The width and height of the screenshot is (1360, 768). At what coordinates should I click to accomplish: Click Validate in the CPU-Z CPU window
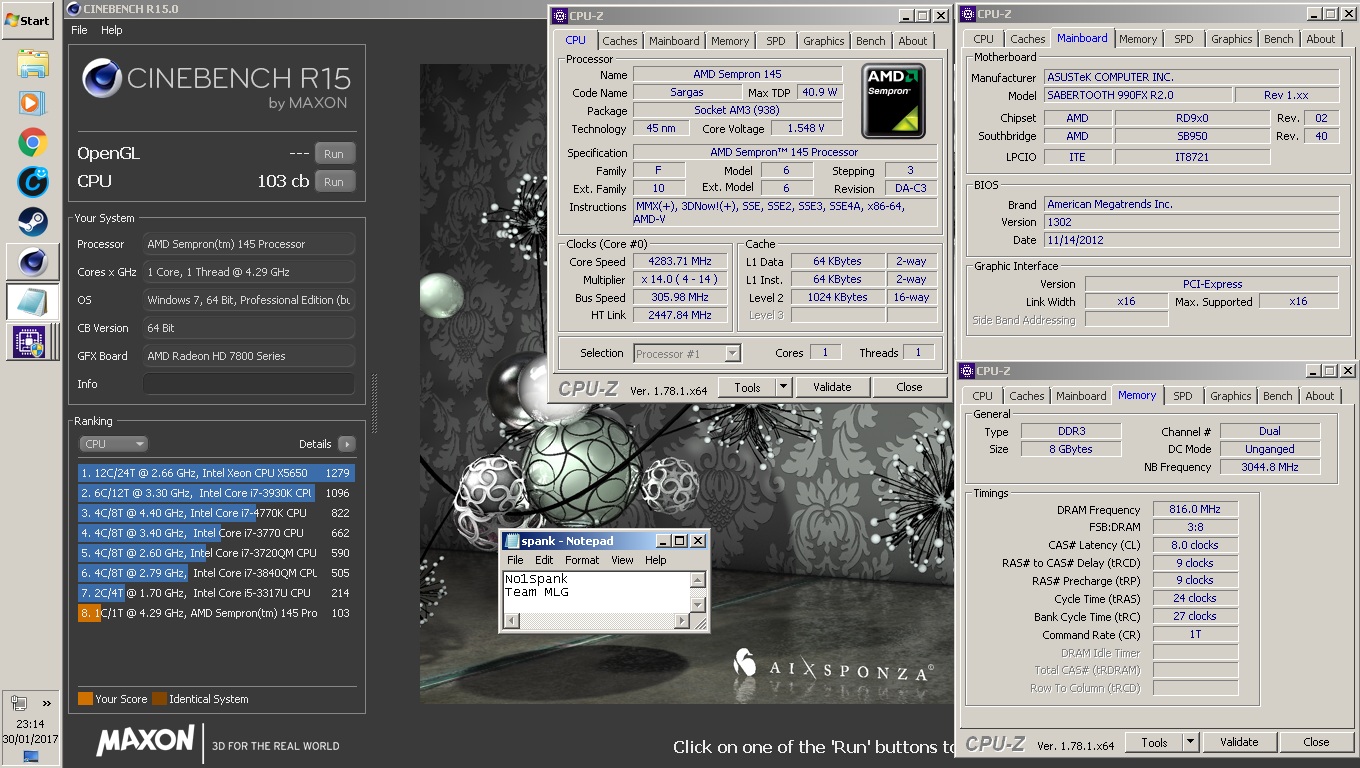(832, 387)
